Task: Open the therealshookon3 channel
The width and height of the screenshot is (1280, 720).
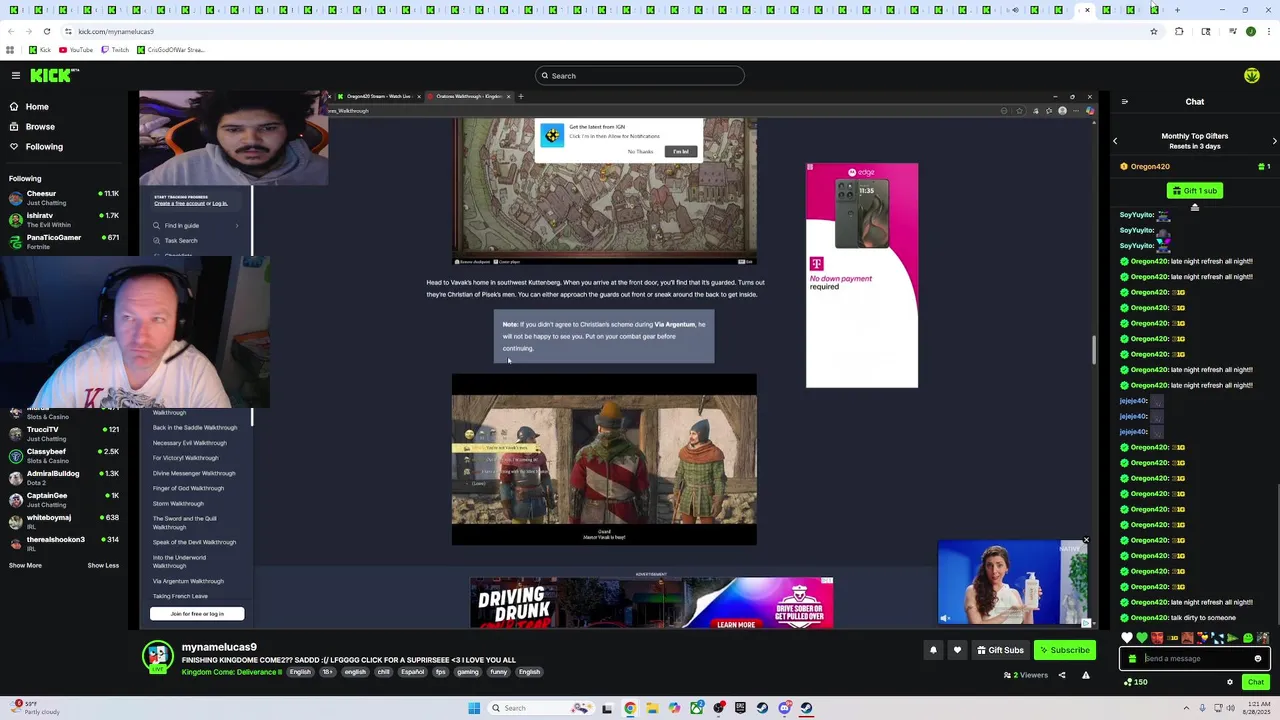Action: [x=63, y=543]
